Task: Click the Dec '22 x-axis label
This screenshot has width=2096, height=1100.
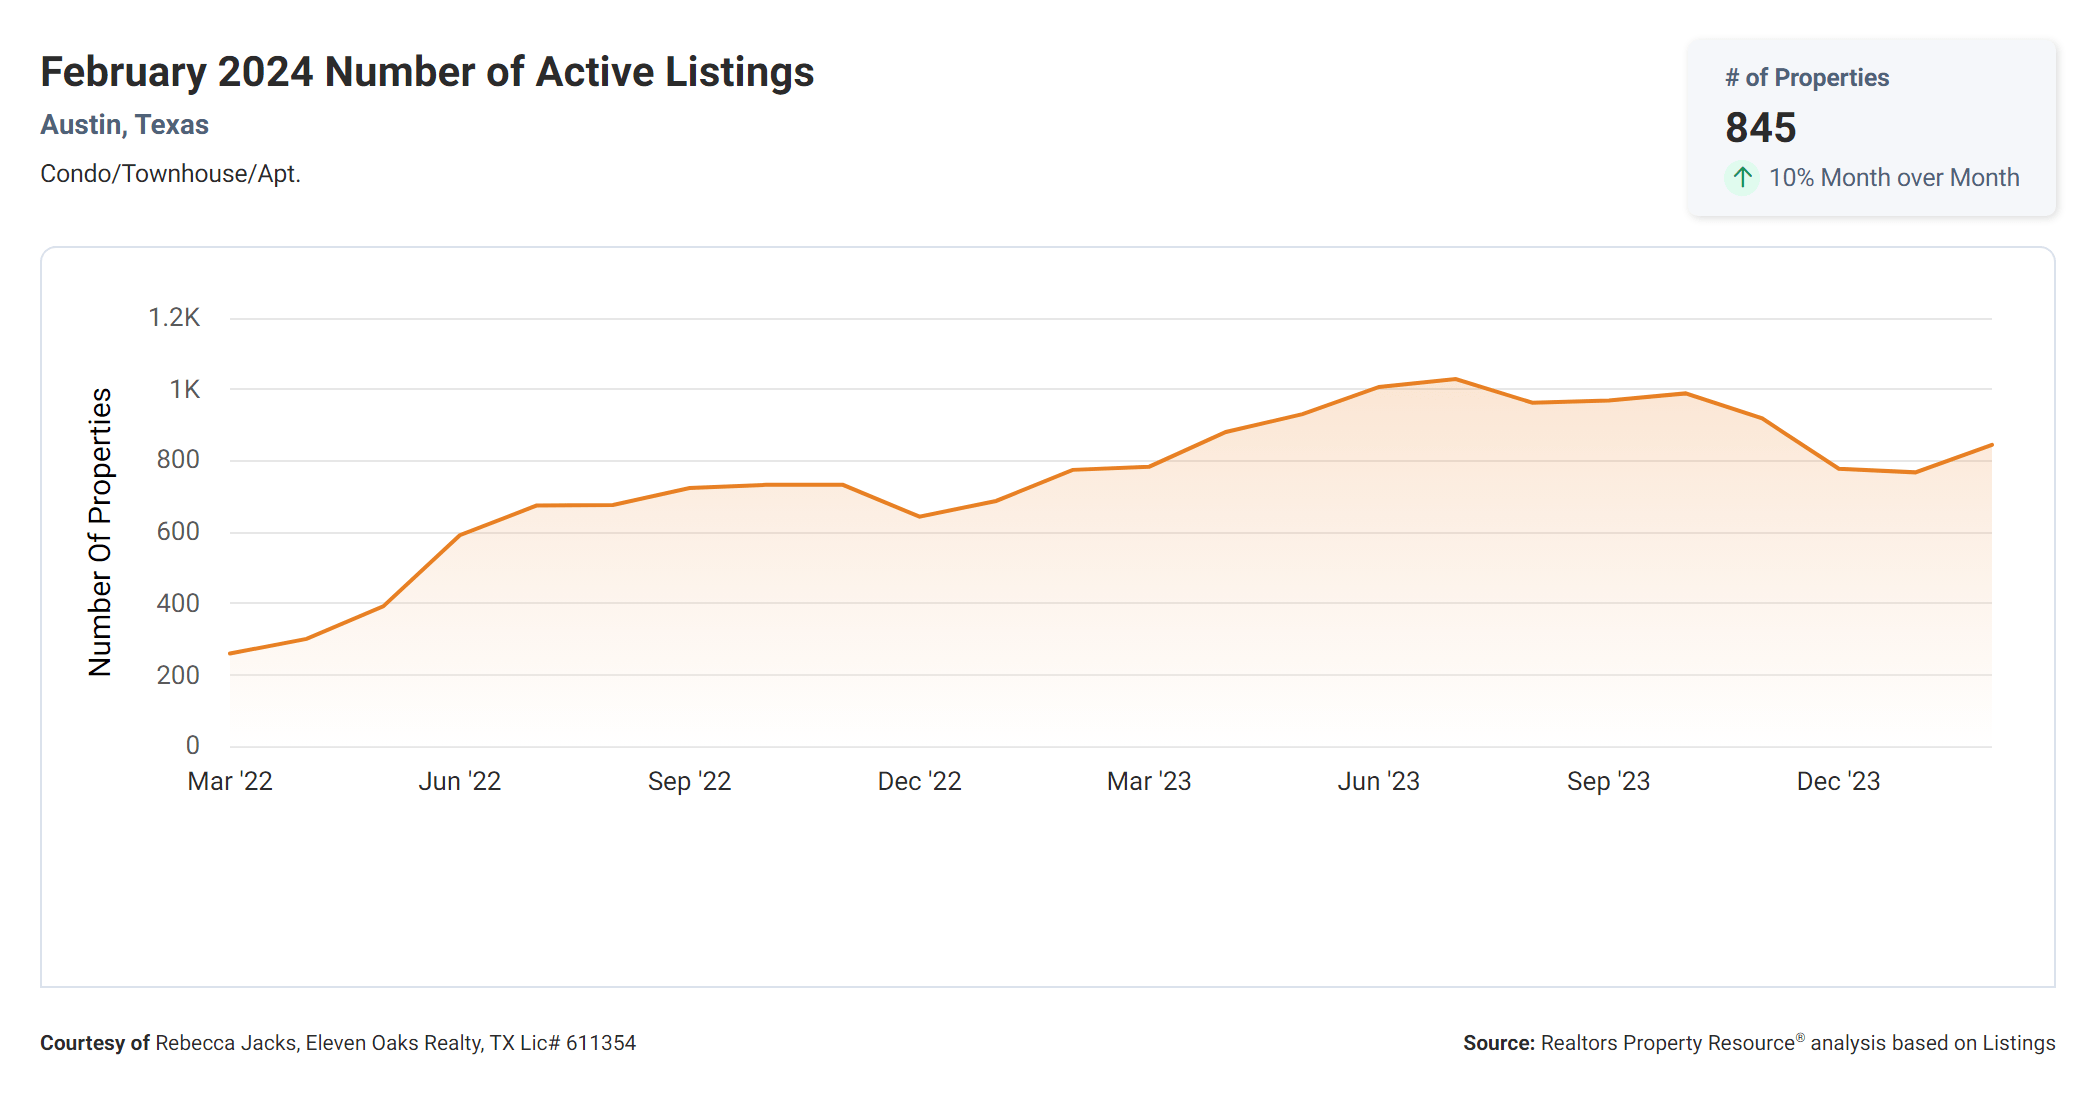Action: [x=919, y=781]
